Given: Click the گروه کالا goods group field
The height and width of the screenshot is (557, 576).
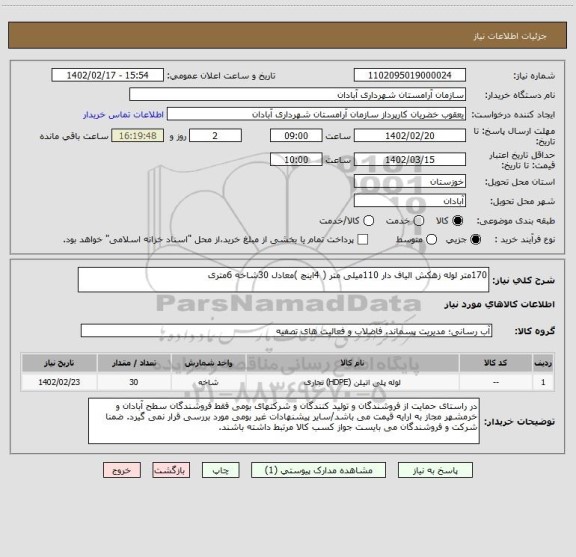Looking at the screenshot, I should [286, 331].
